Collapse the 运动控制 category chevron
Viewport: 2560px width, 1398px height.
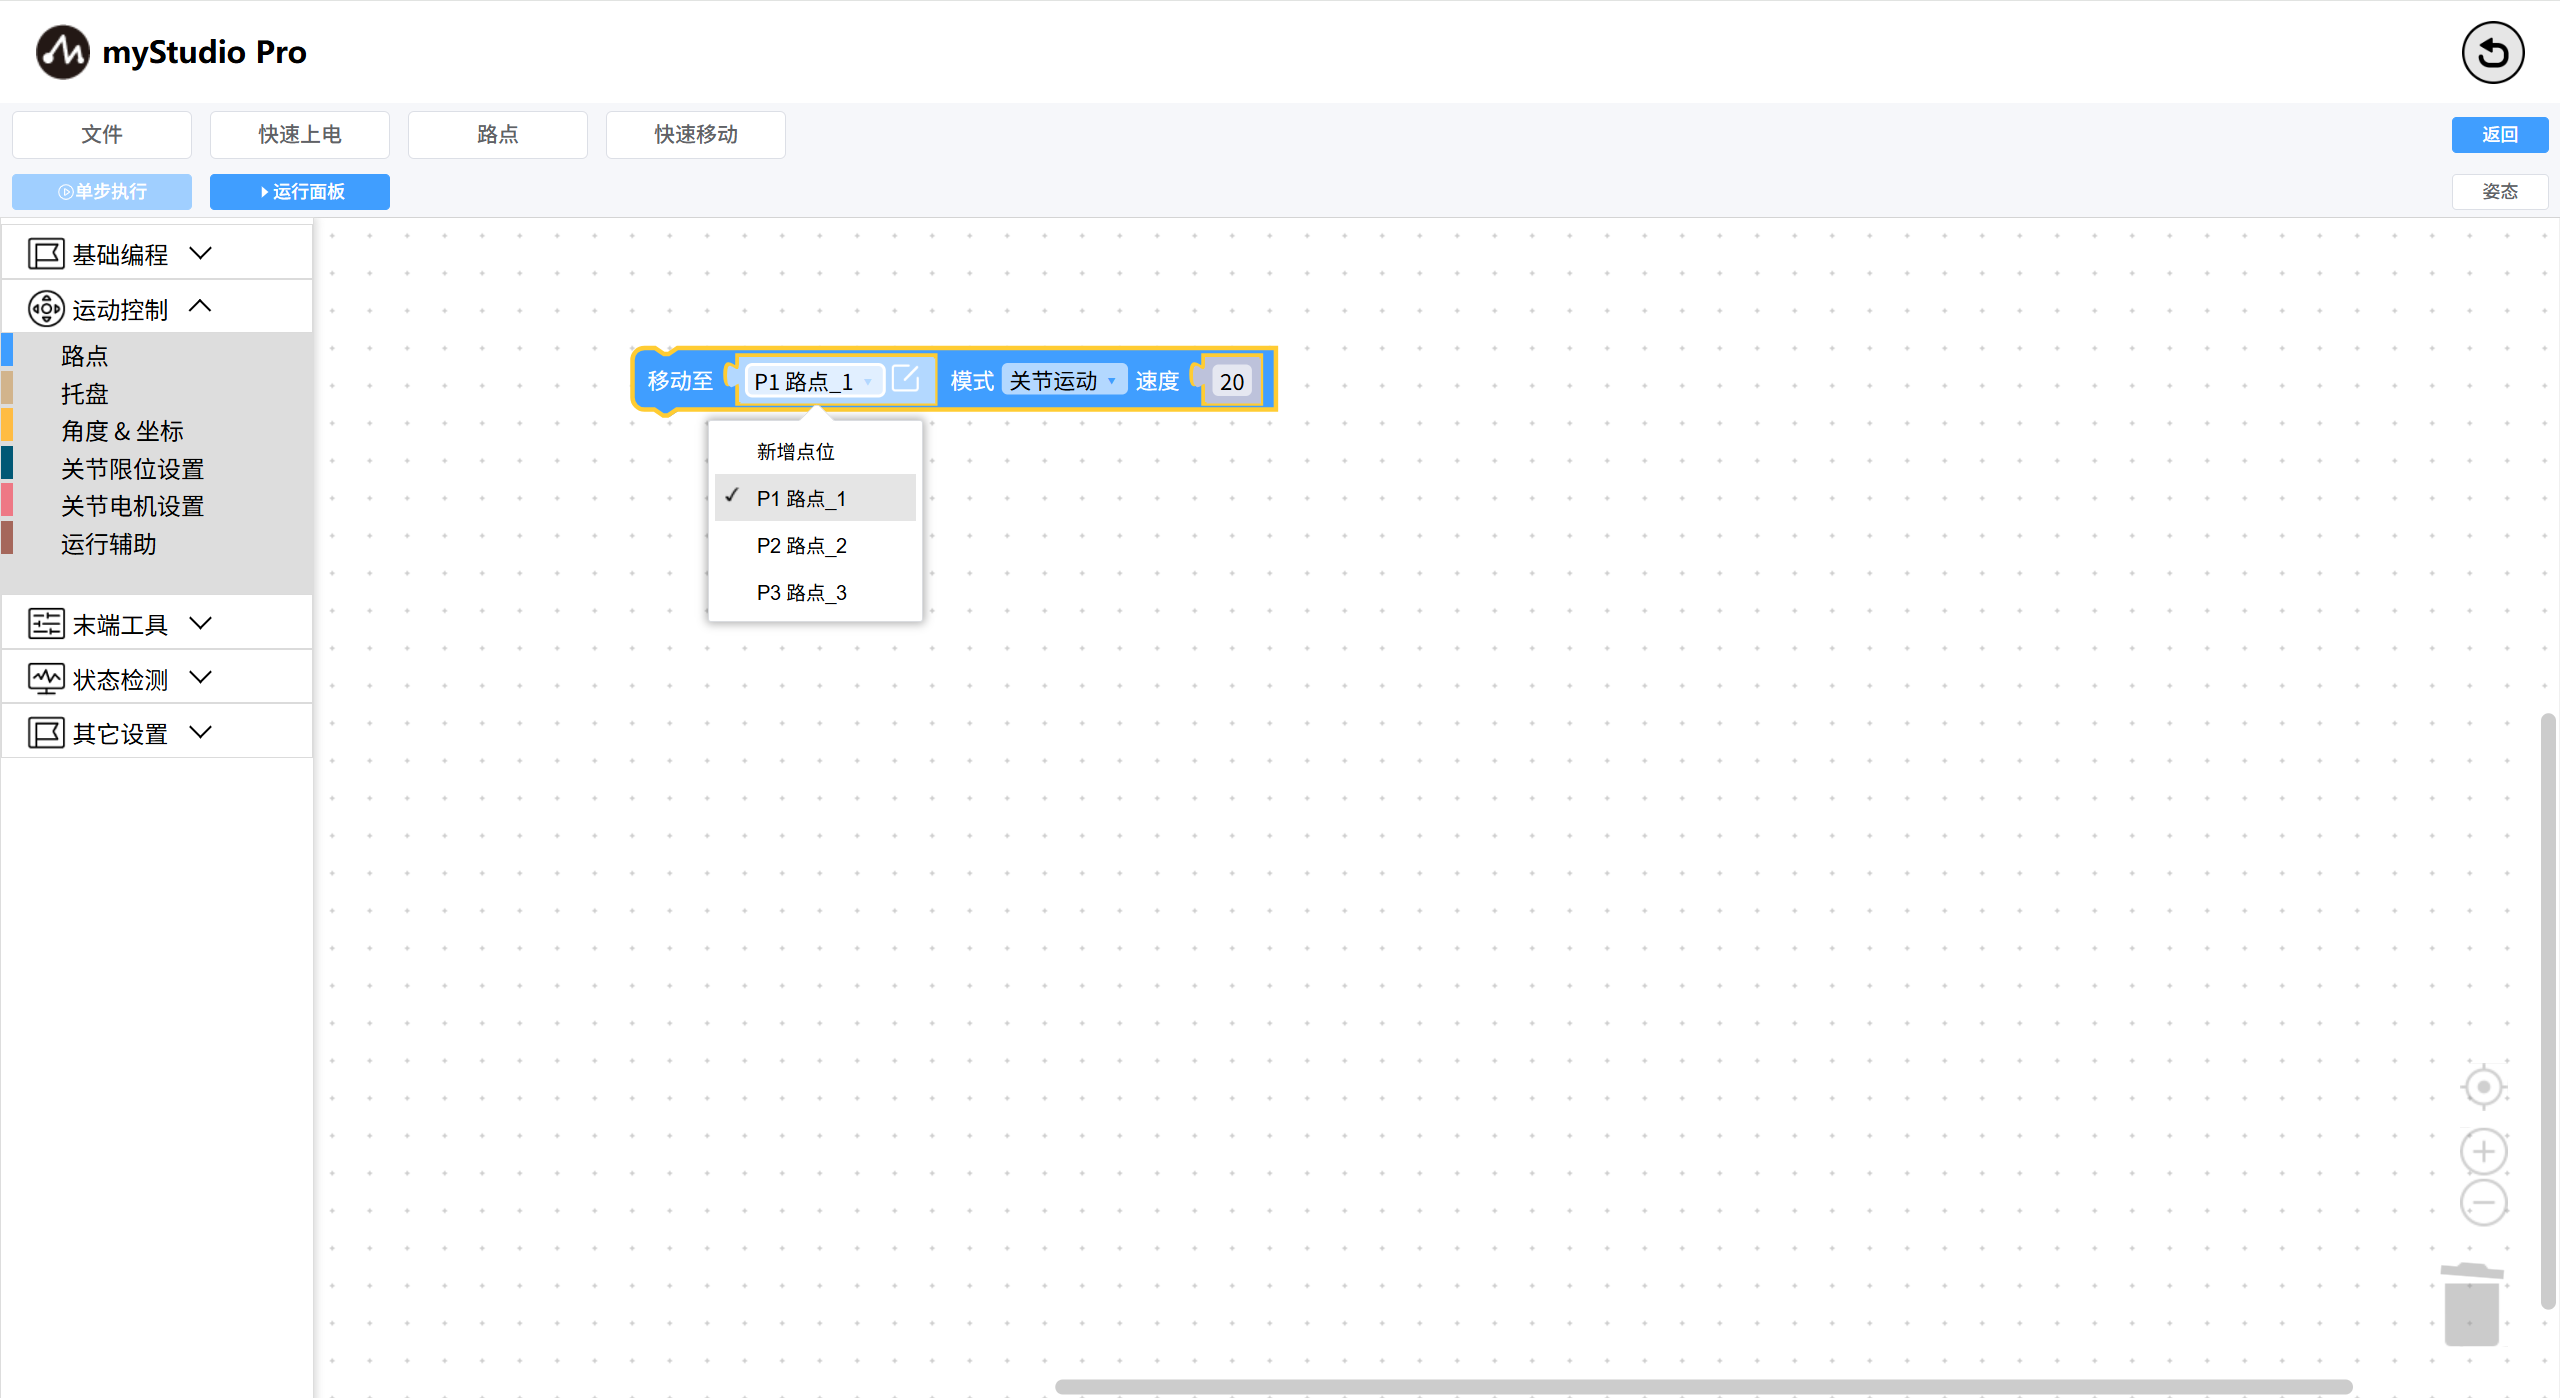200,307
